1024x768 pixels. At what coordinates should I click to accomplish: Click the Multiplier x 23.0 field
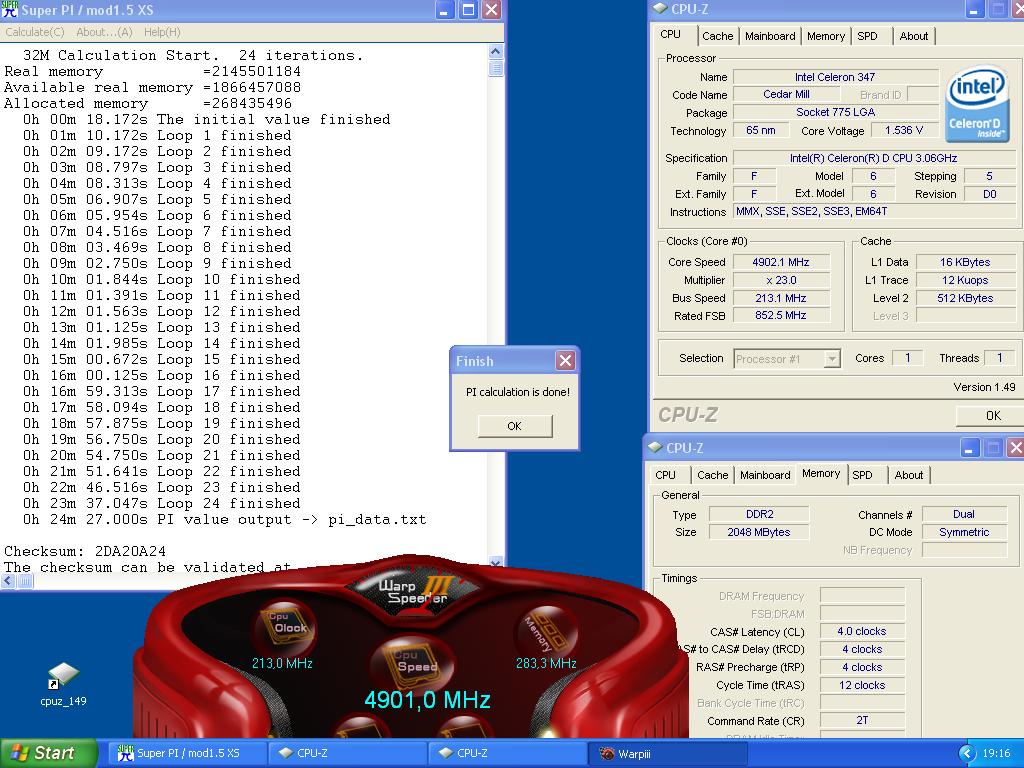coord(781,280)
